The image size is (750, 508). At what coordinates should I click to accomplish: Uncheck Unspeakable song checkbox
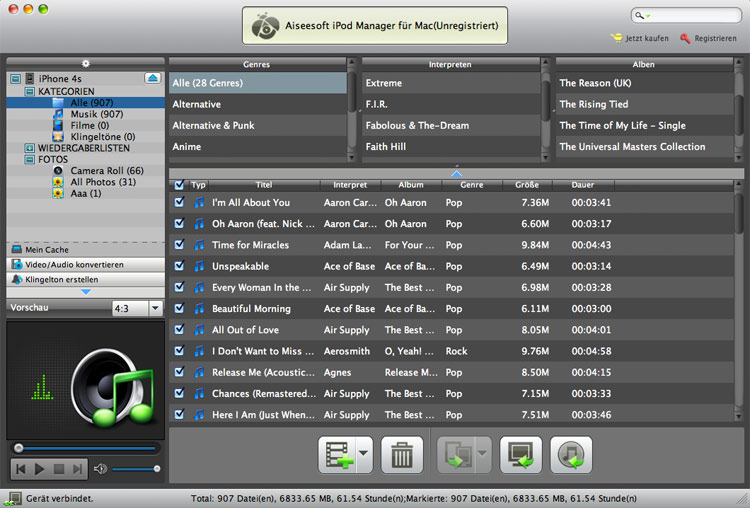click(x=179, y=265)
